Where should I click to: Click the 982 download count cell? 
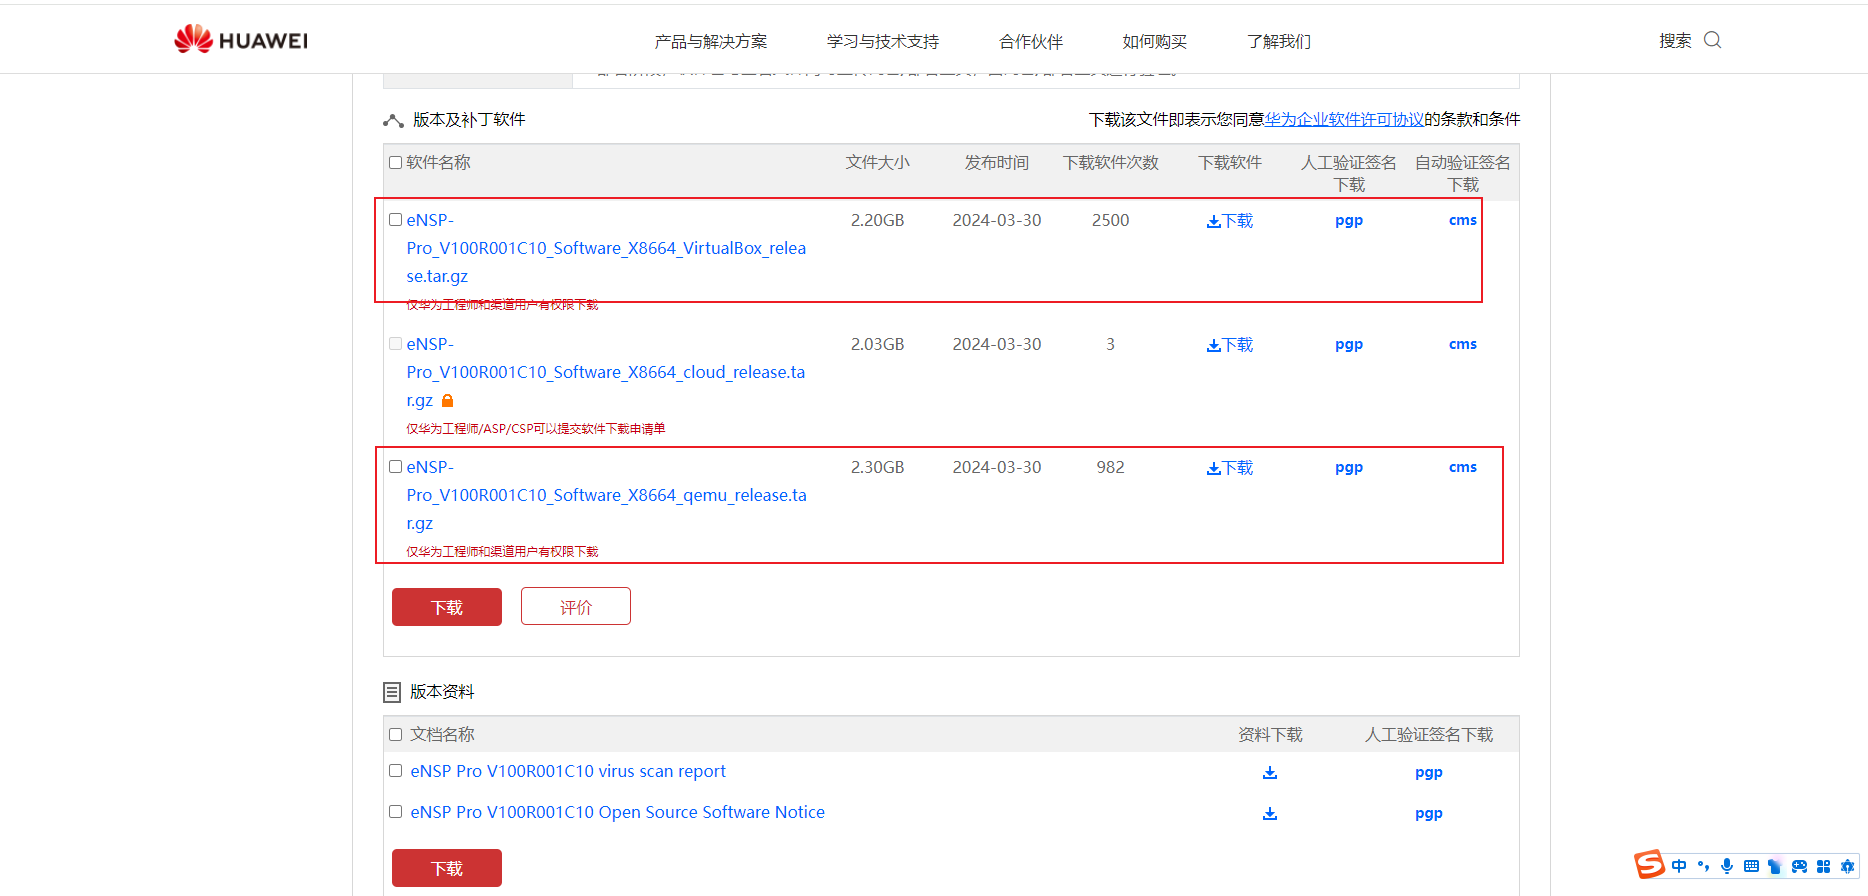pos(1111,467)
